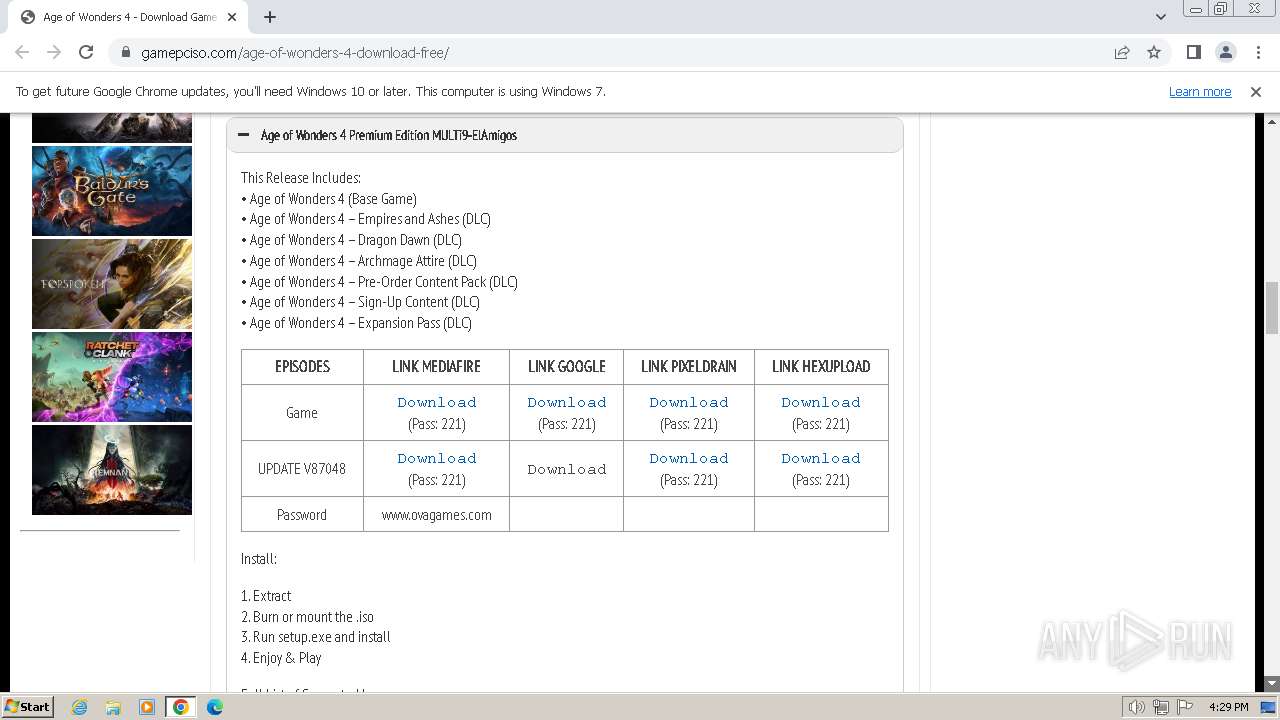The width and height of the screenshot is (1280, 720).
Task: Click the taskbar clock 4:29 PM
Action: tap(1228, 707)
